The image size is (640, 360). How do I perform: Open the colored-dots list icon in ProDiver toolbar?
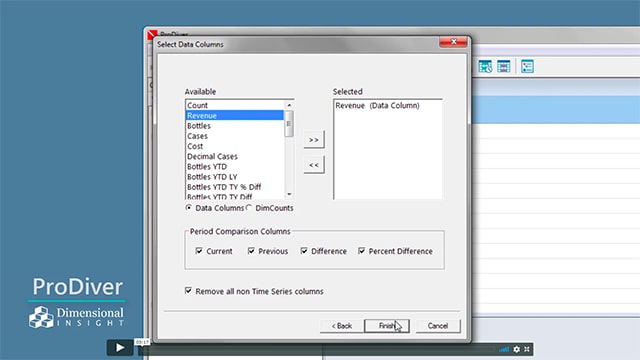coord(527,66)
